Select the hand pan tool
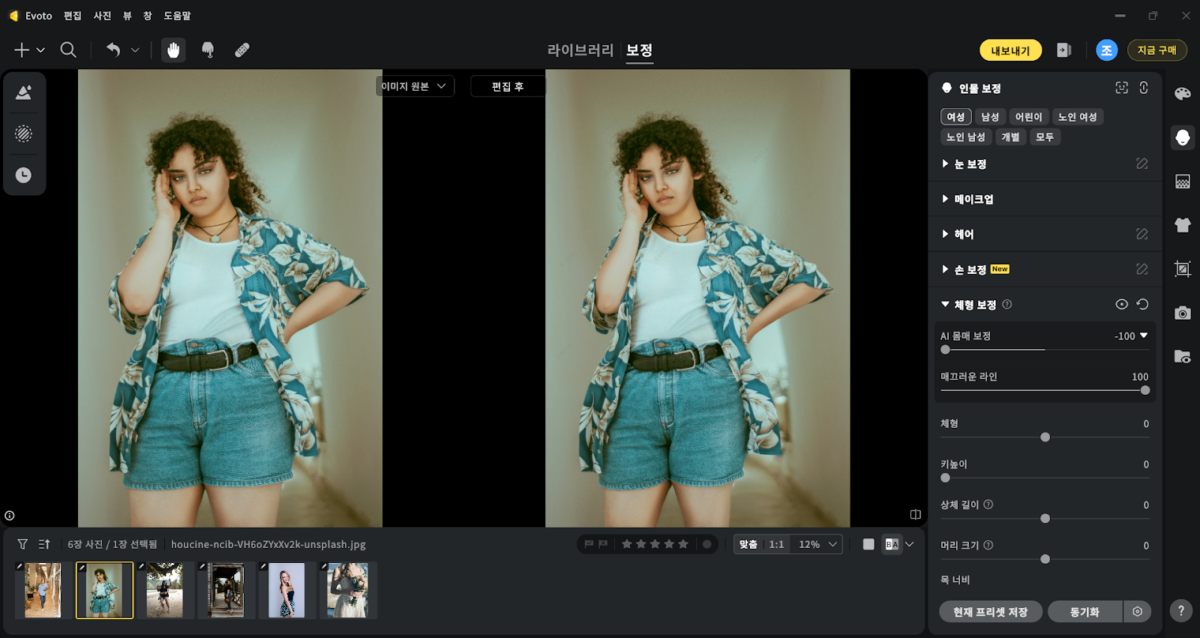 pyautogui.click(x=174, y=50)
